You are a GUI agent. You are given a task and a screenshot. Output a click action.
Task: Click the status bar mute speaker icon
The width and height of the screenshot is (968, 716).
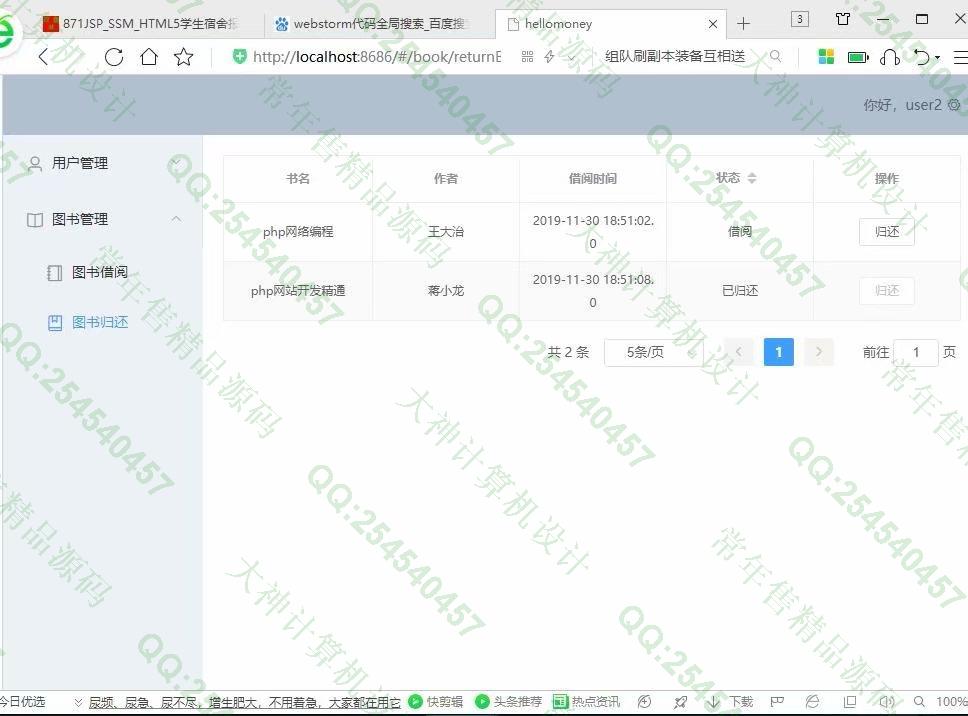click(x=887, y=702)
